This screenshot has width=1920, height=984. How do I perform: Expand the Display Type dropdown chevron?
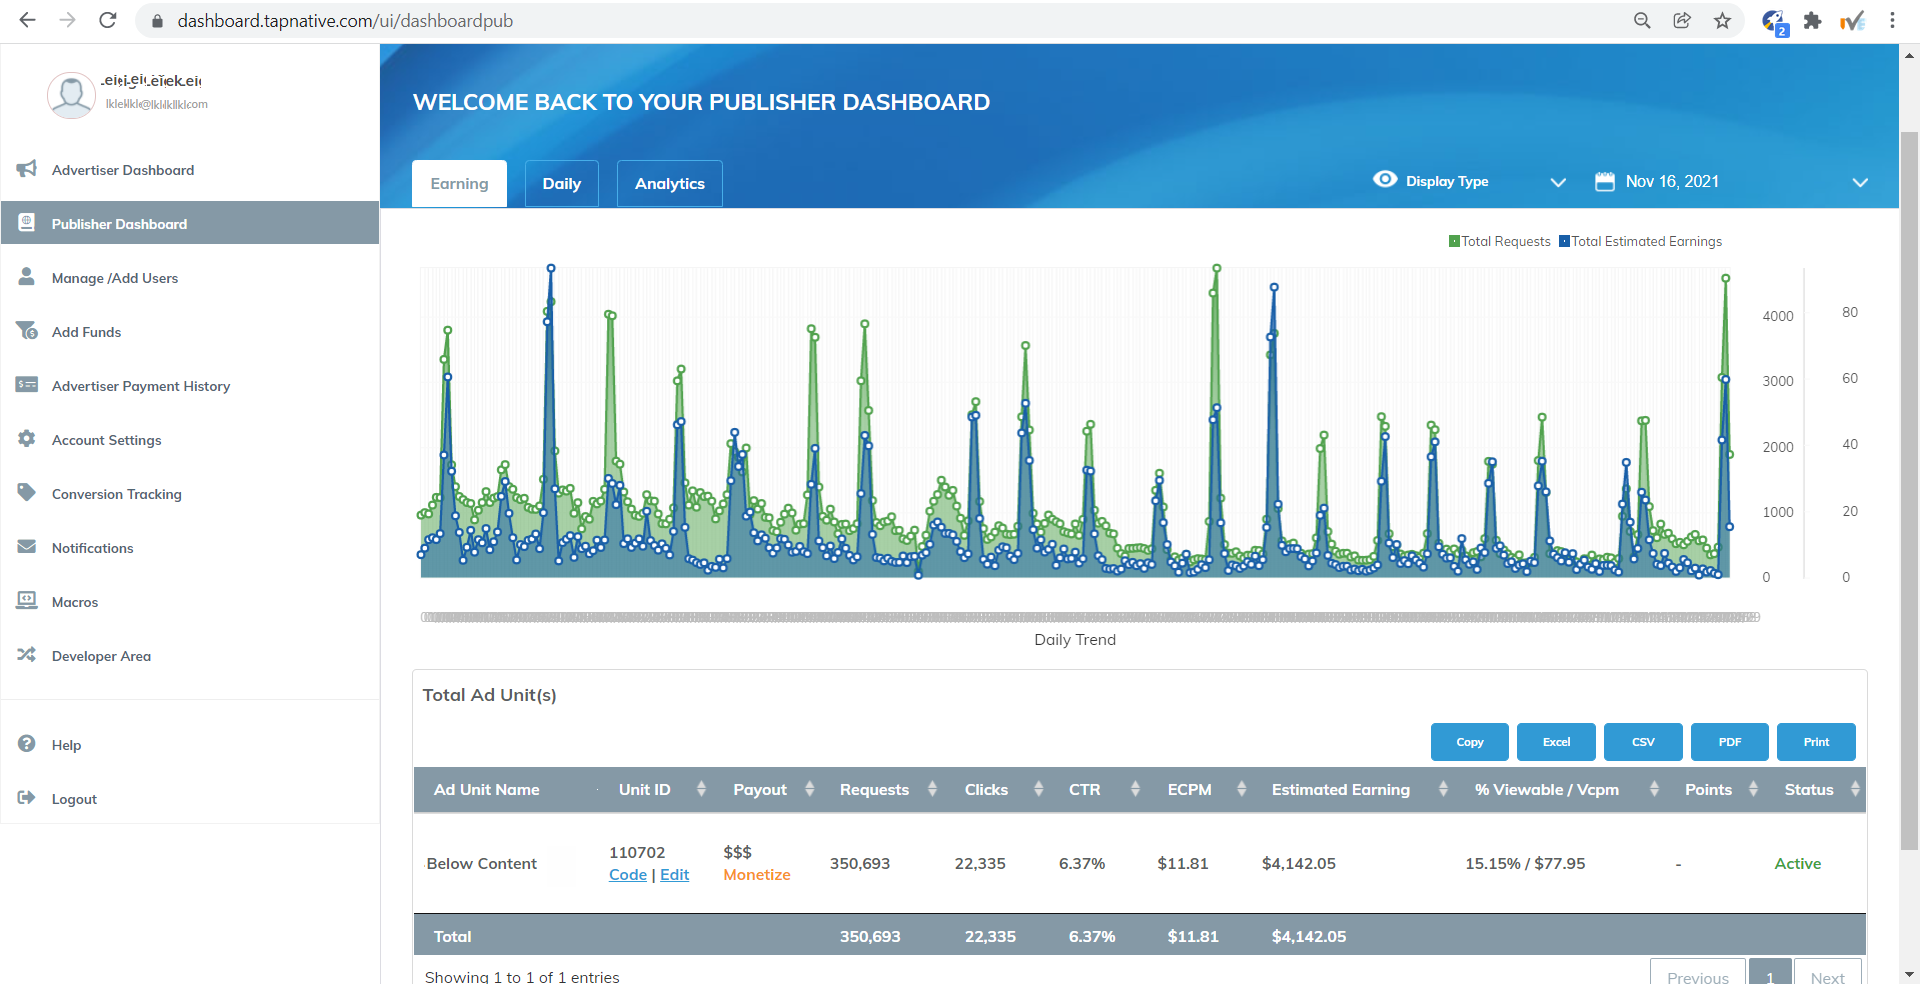click(x=1558, y=182)
